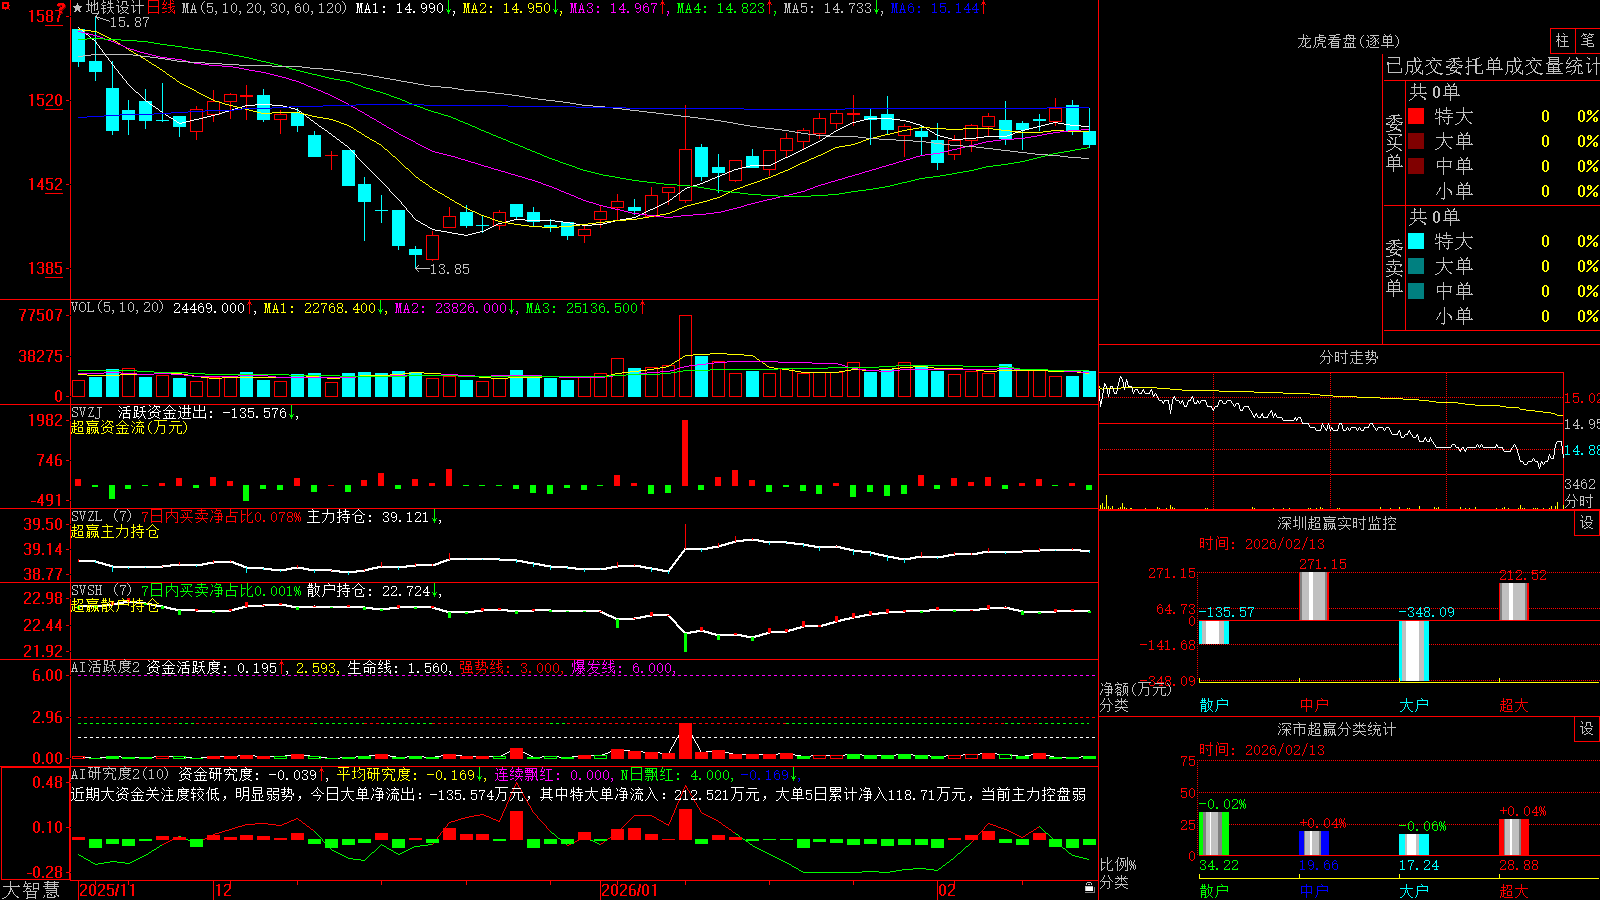
Task: Click the 已成交委托单成交量统计 header
Action: click(1492, 66)
